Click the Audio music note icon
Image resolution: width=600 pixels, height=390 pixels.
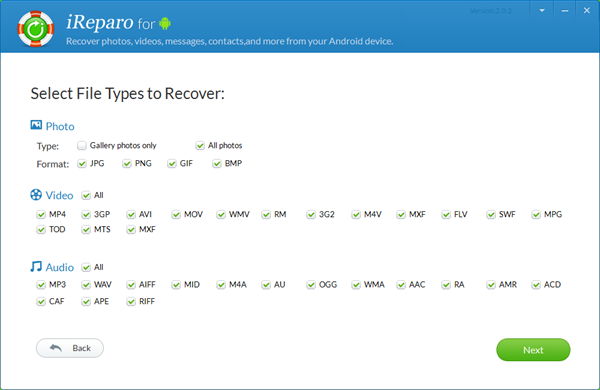(x=36, y=266)
